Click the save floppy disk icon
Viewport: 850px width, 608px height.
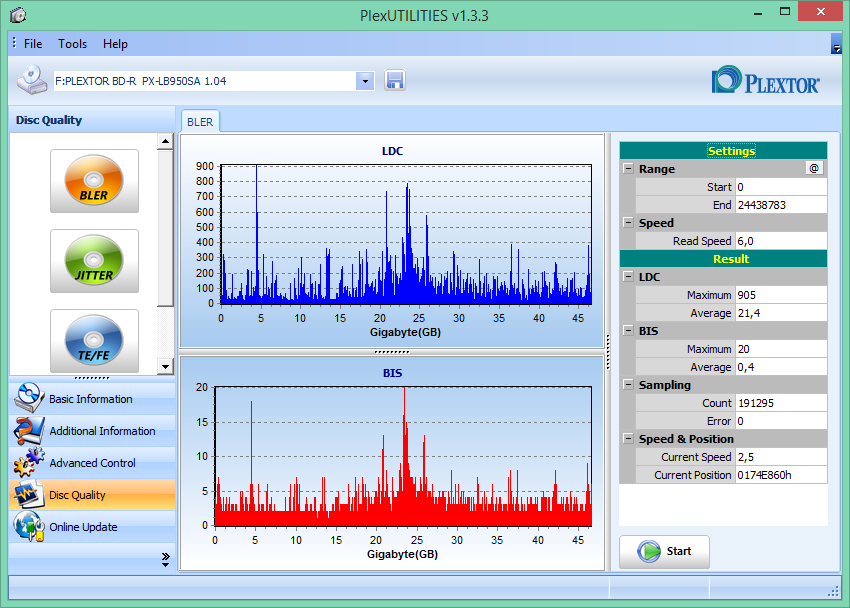click(x=395, y=81)
